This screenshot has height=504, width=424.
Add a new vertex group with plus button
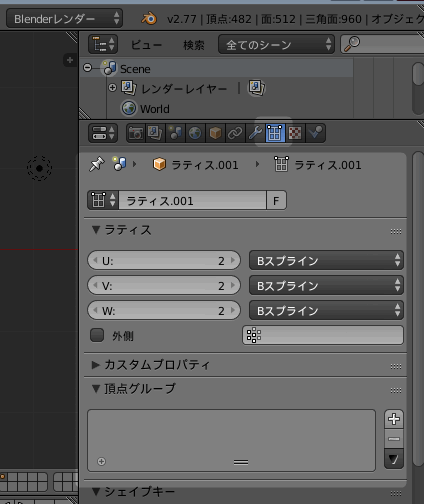[x=394, y=419]
